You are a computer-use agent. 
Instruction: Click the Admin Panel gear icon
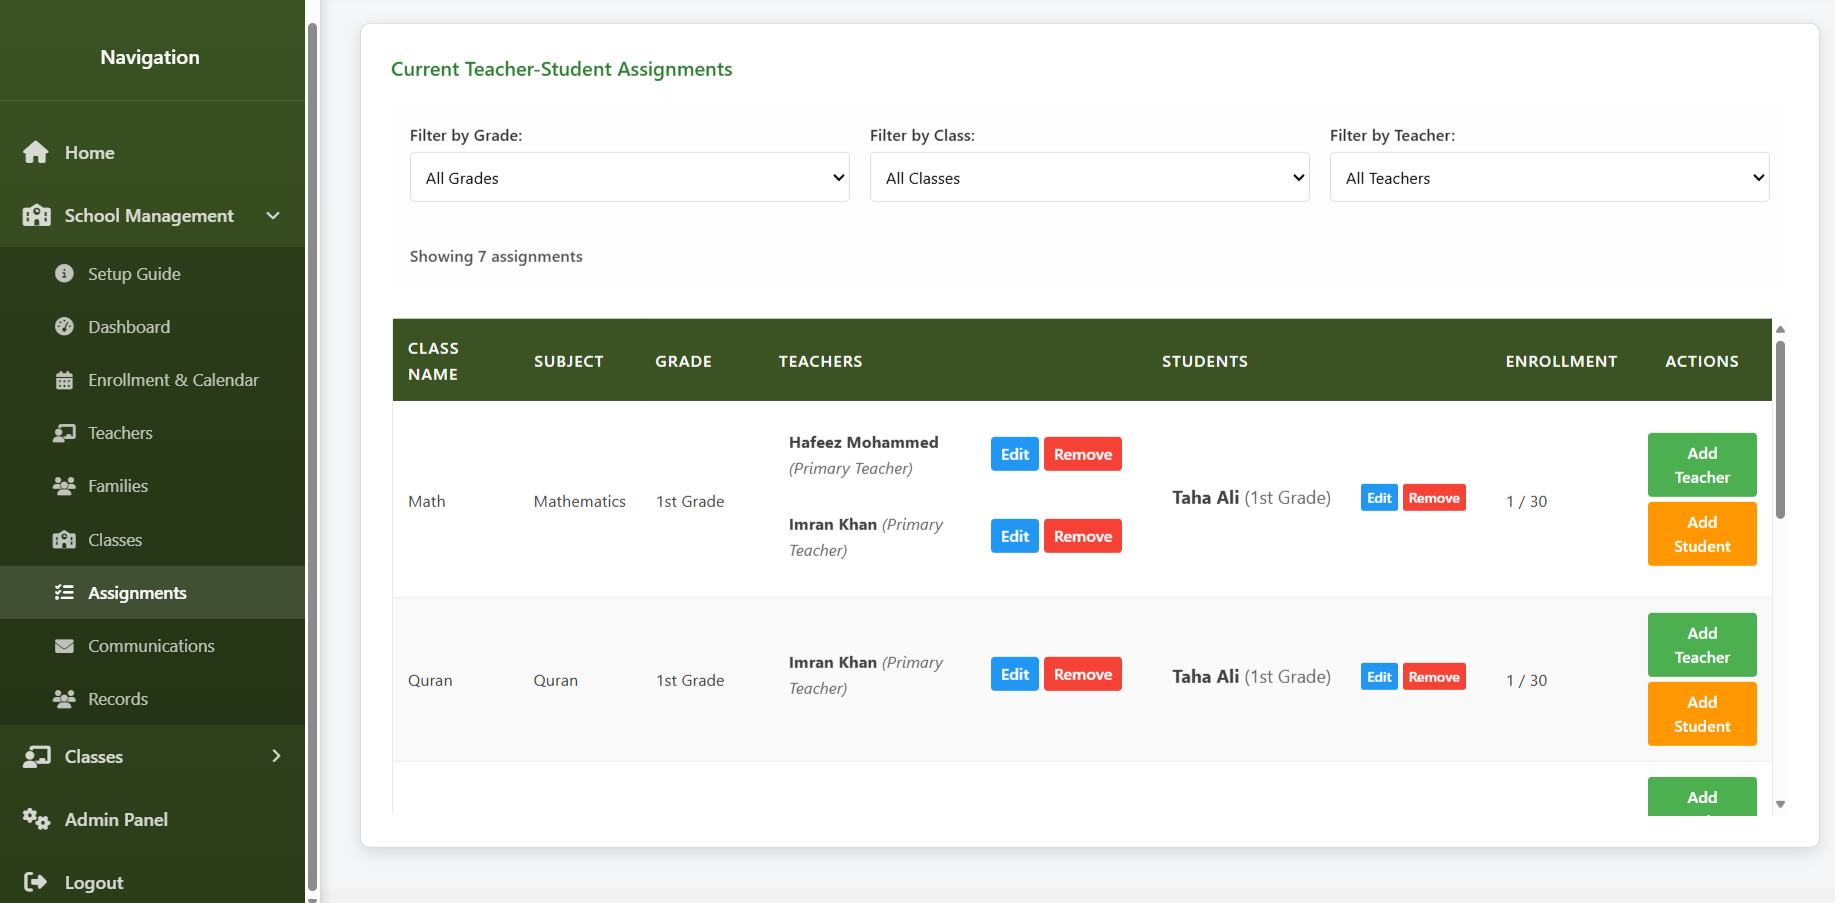click(36, 819)
